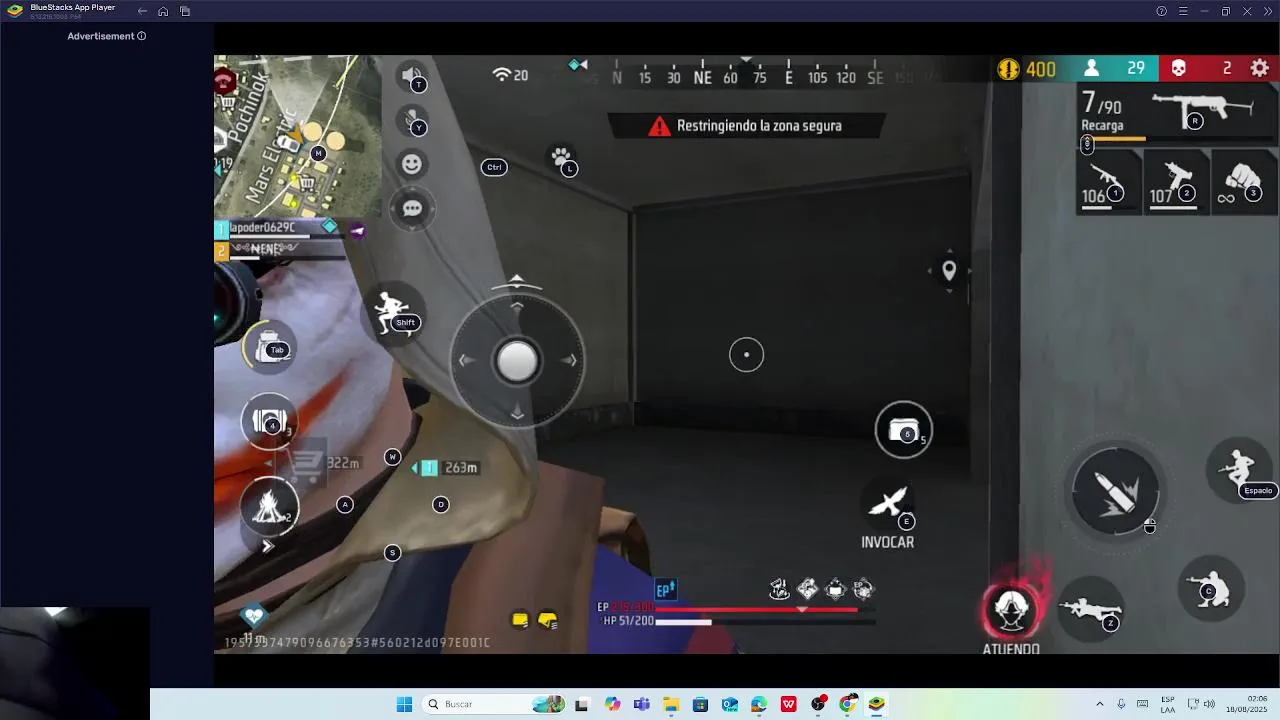Tap the 400 gold coin counter
The image size is (1280, 720).
[x=1027, y=69]
